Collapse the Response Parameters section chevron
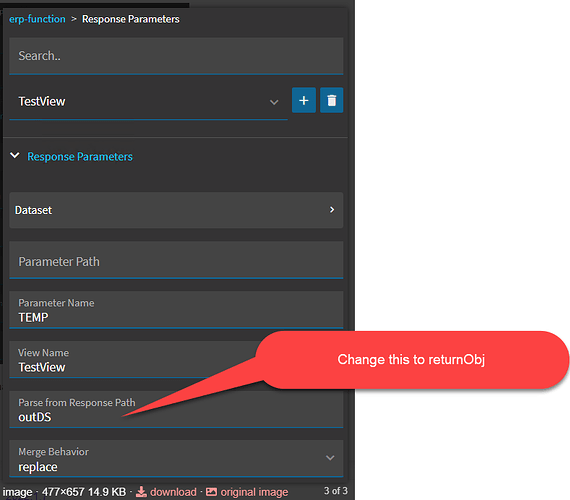Screen dimensions: 570x500 click(x=15, y=156)
